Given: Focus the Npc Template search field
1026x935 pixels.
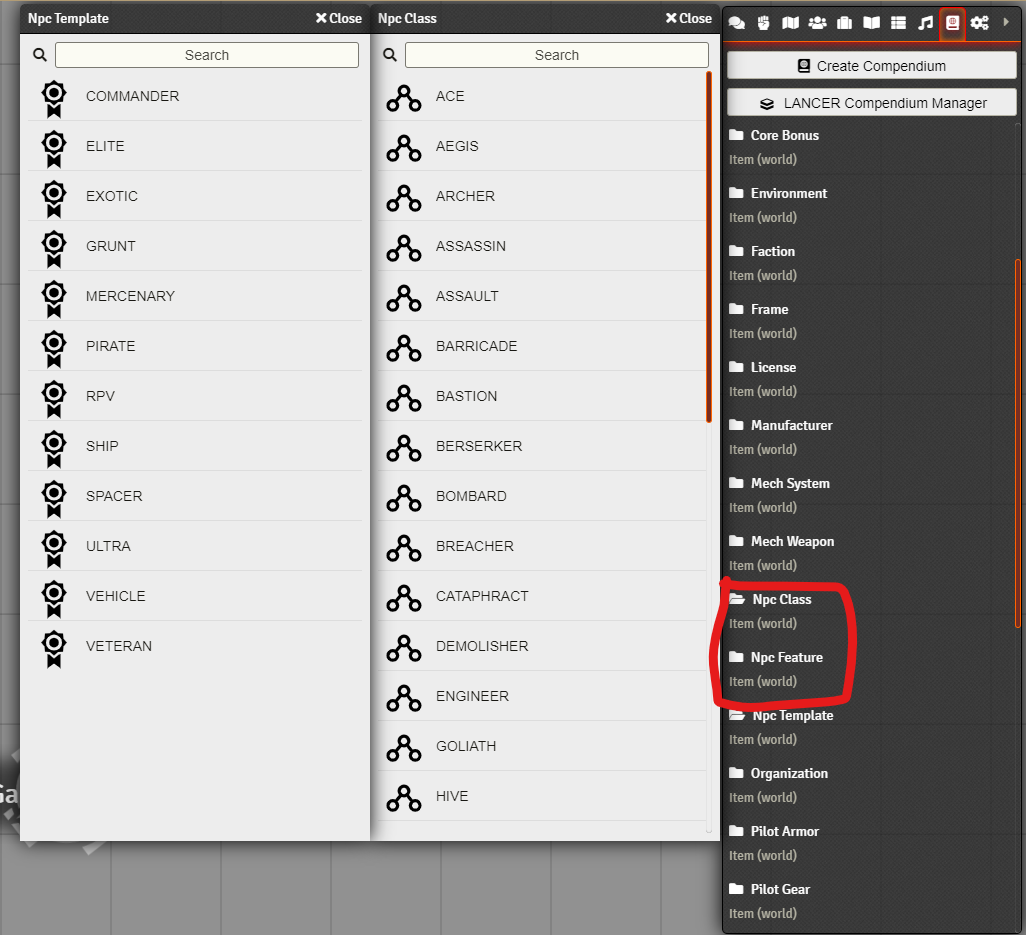Looking at the screenshot, I should pos(207,55).
